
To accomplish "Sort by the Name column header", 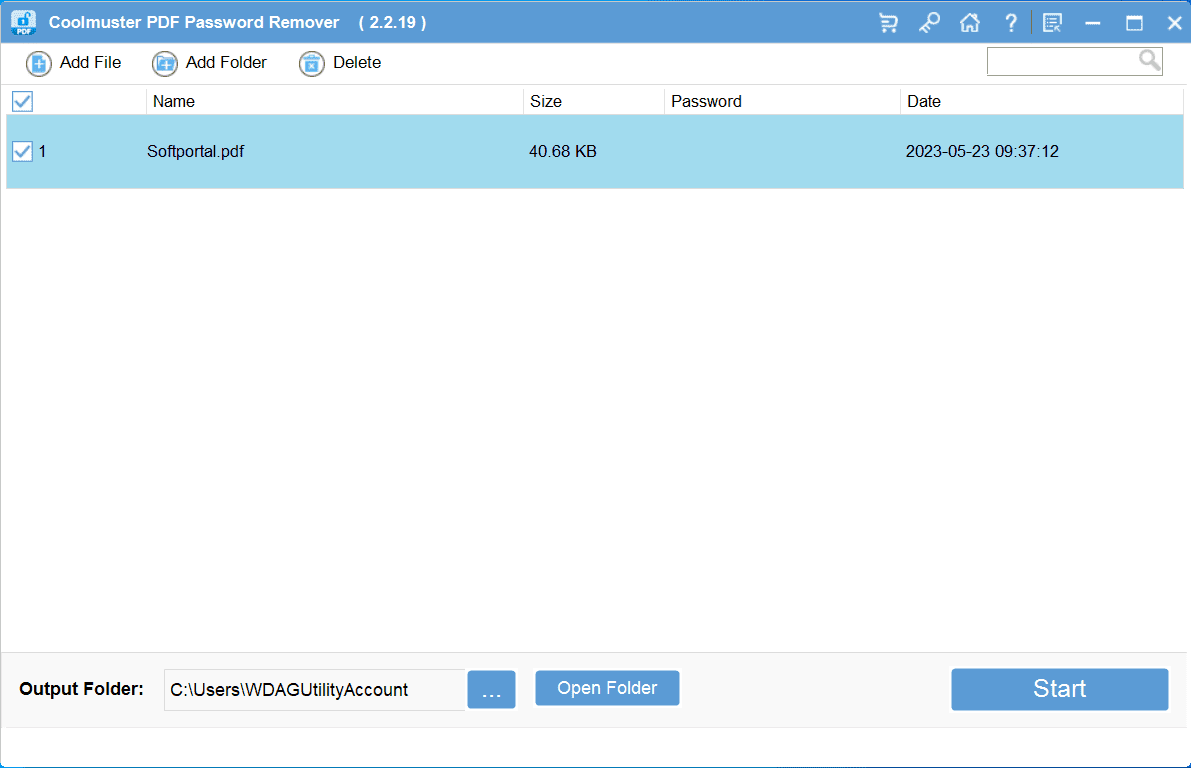I will point(334,101).
